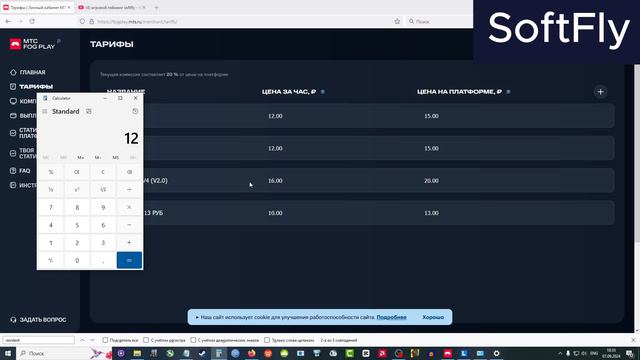Click calculator digit 0
This screenshot has height=360, width=640.
coord(77,260)
